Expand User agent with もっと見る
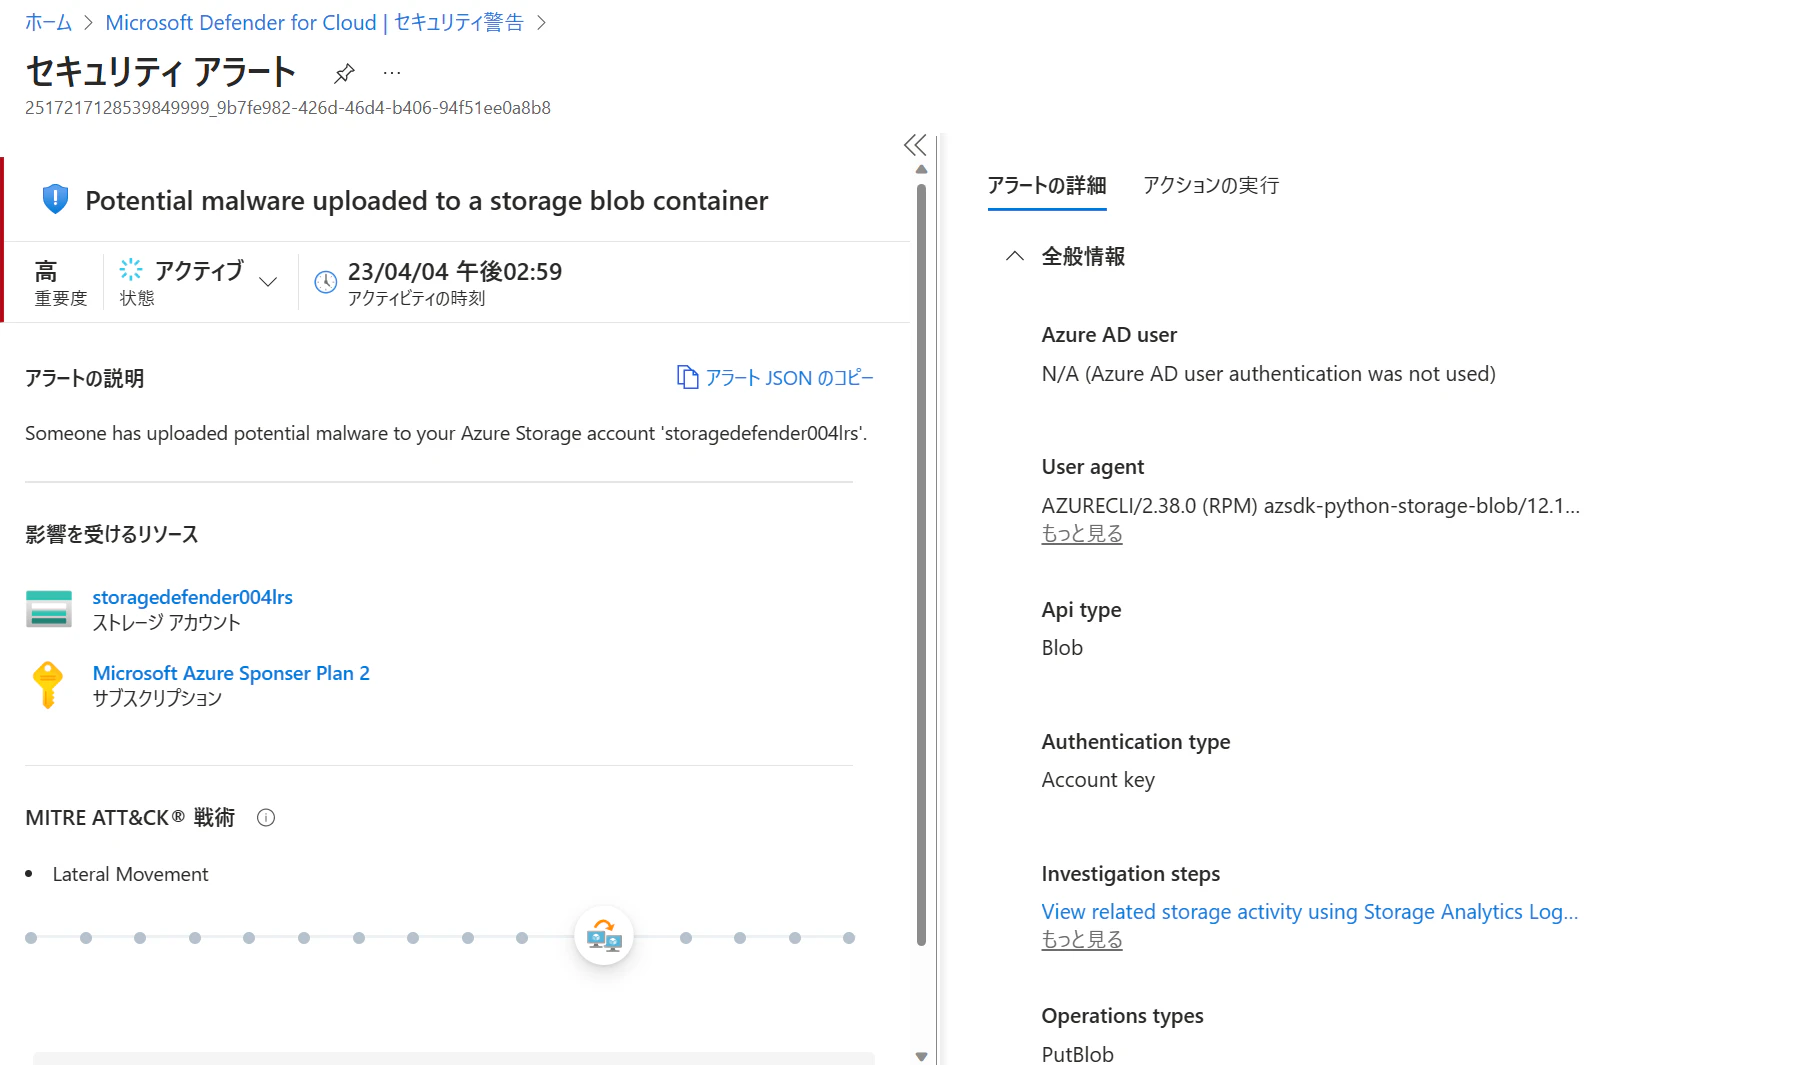Image resolution: width=1802 pixels, height=1065 pixels. [x=1081, y=534]
